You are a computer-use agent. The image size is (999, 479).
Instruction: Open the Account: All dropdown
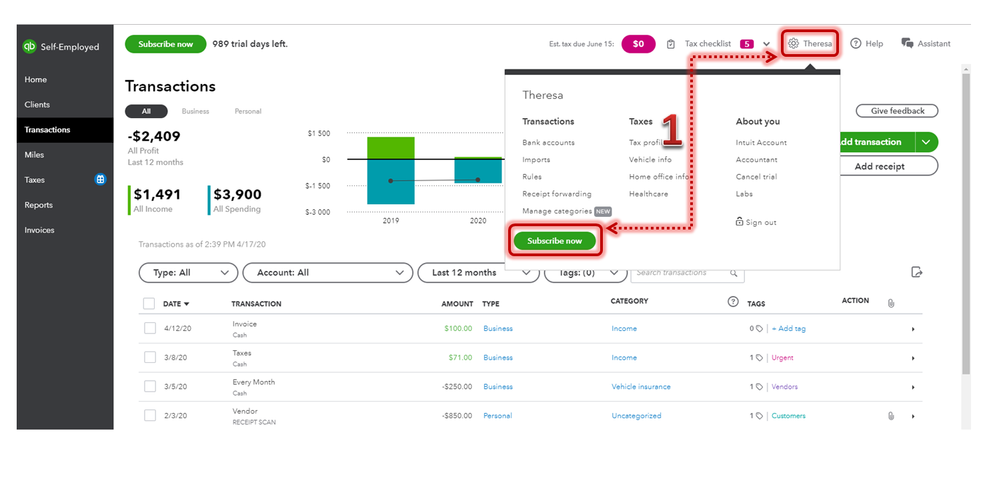coord(327,273)
